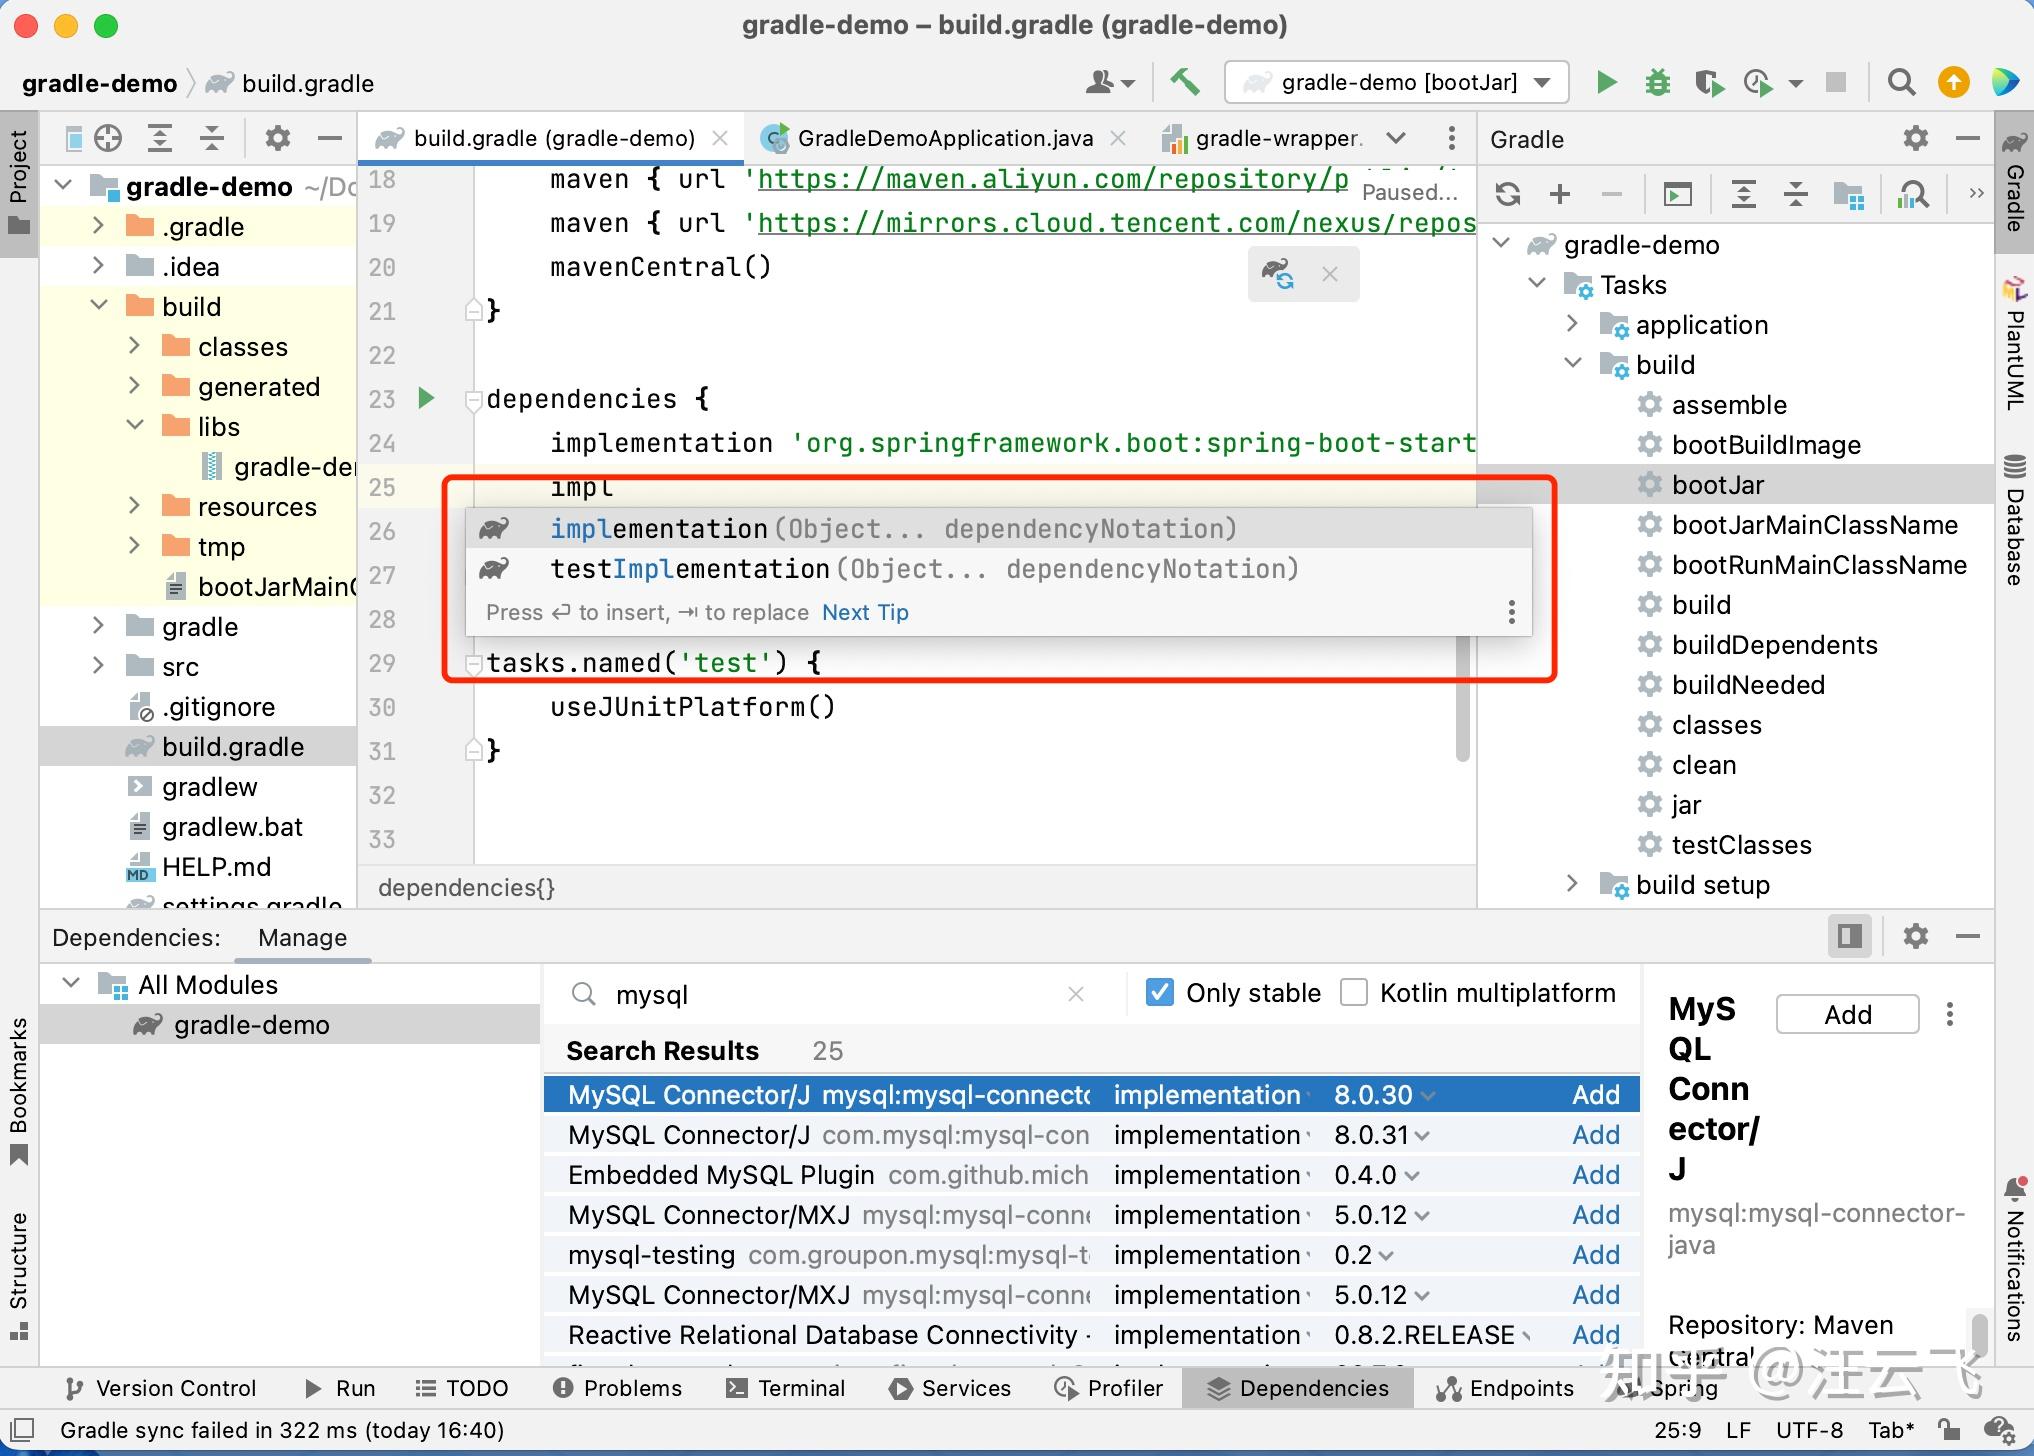Open Gradle tool window settings gear
The image size is (2034, 1456).
pos(1915,139)
